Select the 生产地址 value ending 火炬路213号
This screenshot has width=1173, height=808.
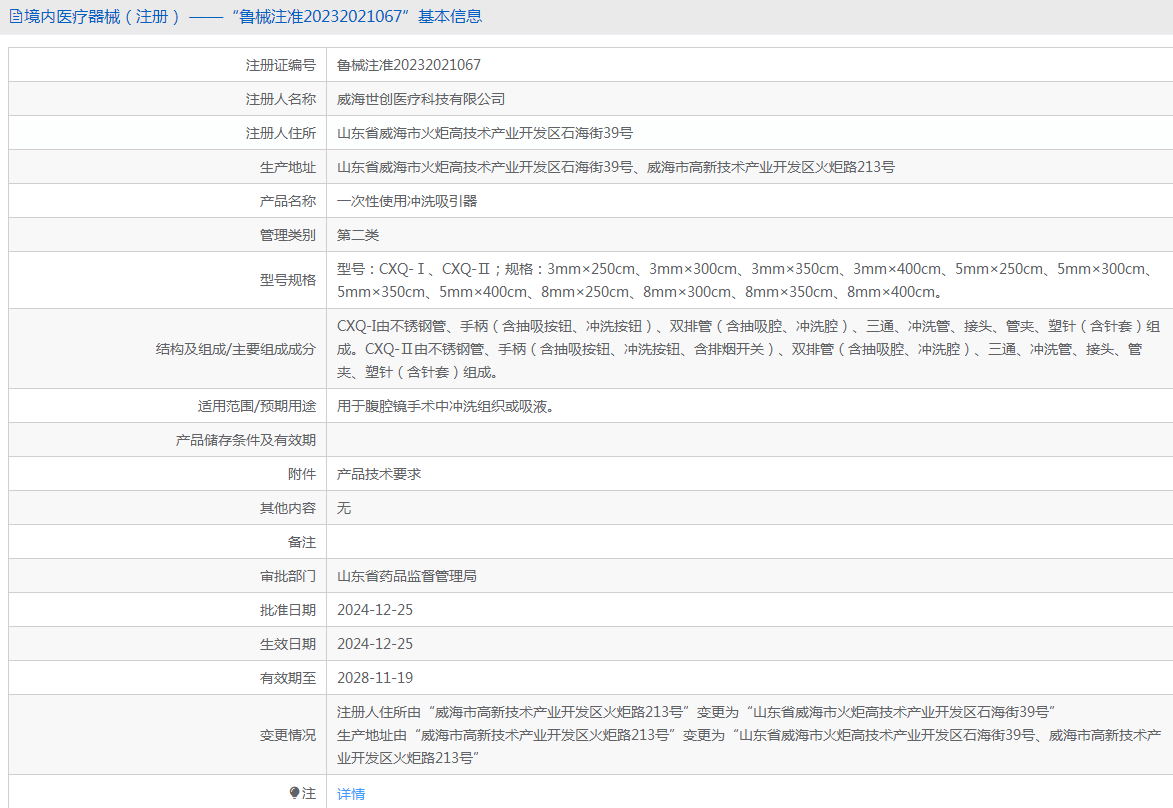616,168
